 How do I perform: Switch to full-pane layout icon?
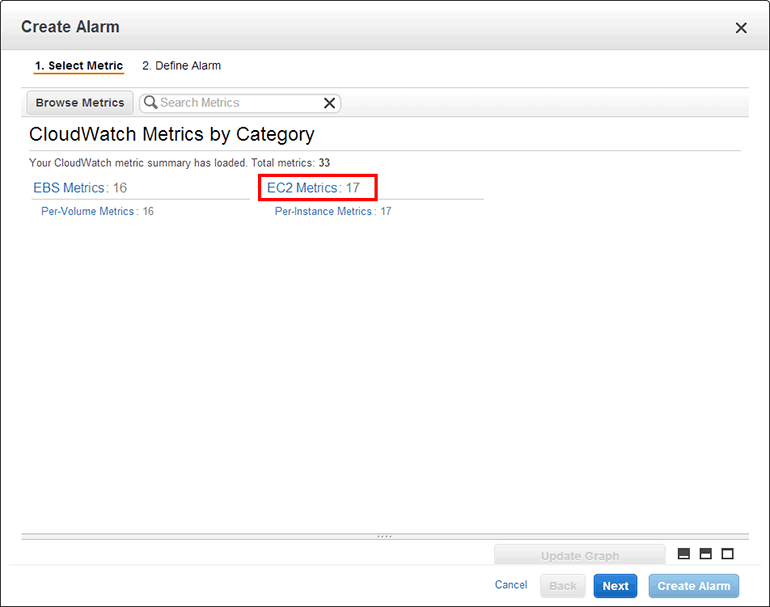727,554
